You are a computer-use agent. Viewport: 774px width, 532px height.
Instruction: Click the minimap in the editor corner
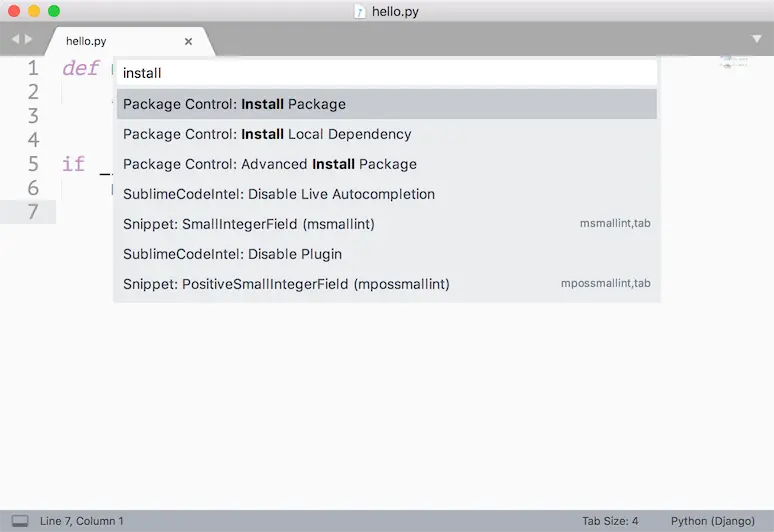(735, 63)
